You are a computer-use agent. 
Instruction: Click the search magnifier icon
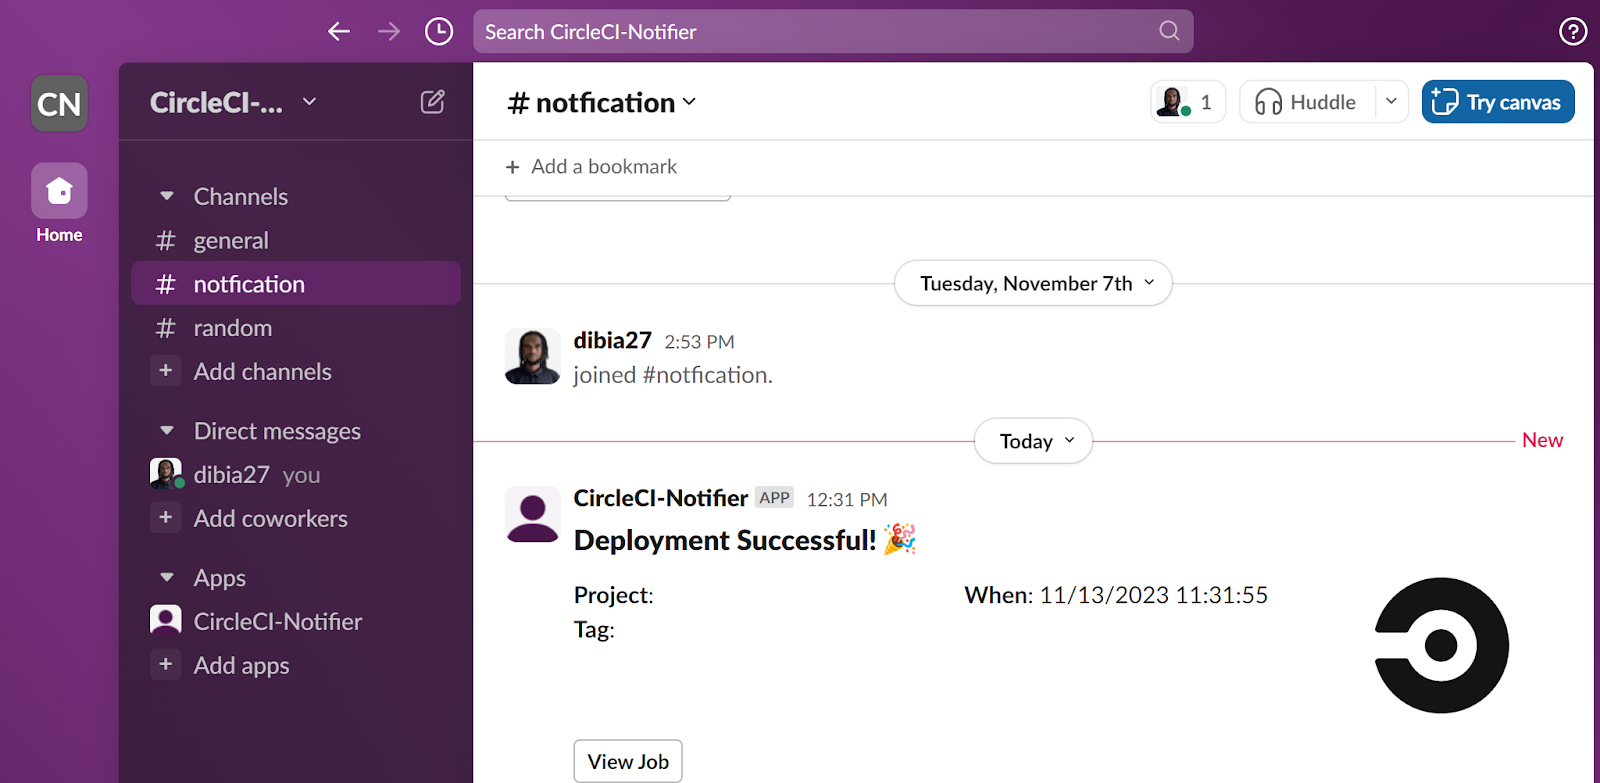coord(1169,31)
